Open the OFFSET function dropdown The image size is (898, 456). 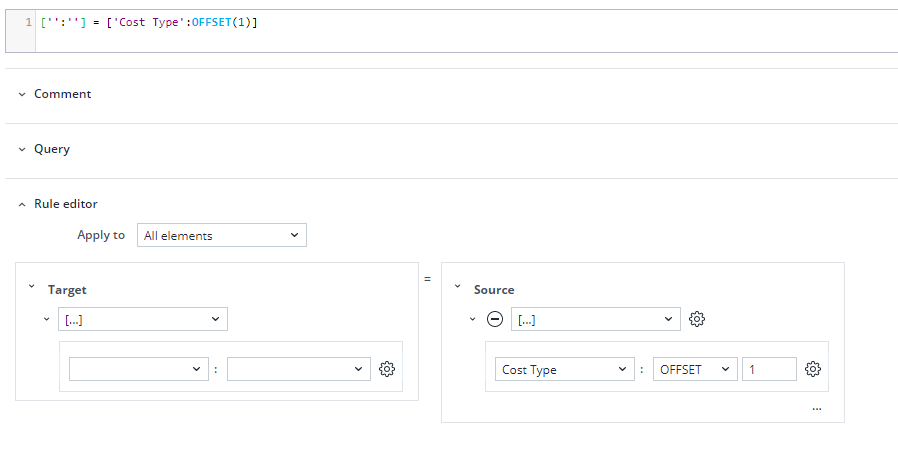[x=695, y=369]
